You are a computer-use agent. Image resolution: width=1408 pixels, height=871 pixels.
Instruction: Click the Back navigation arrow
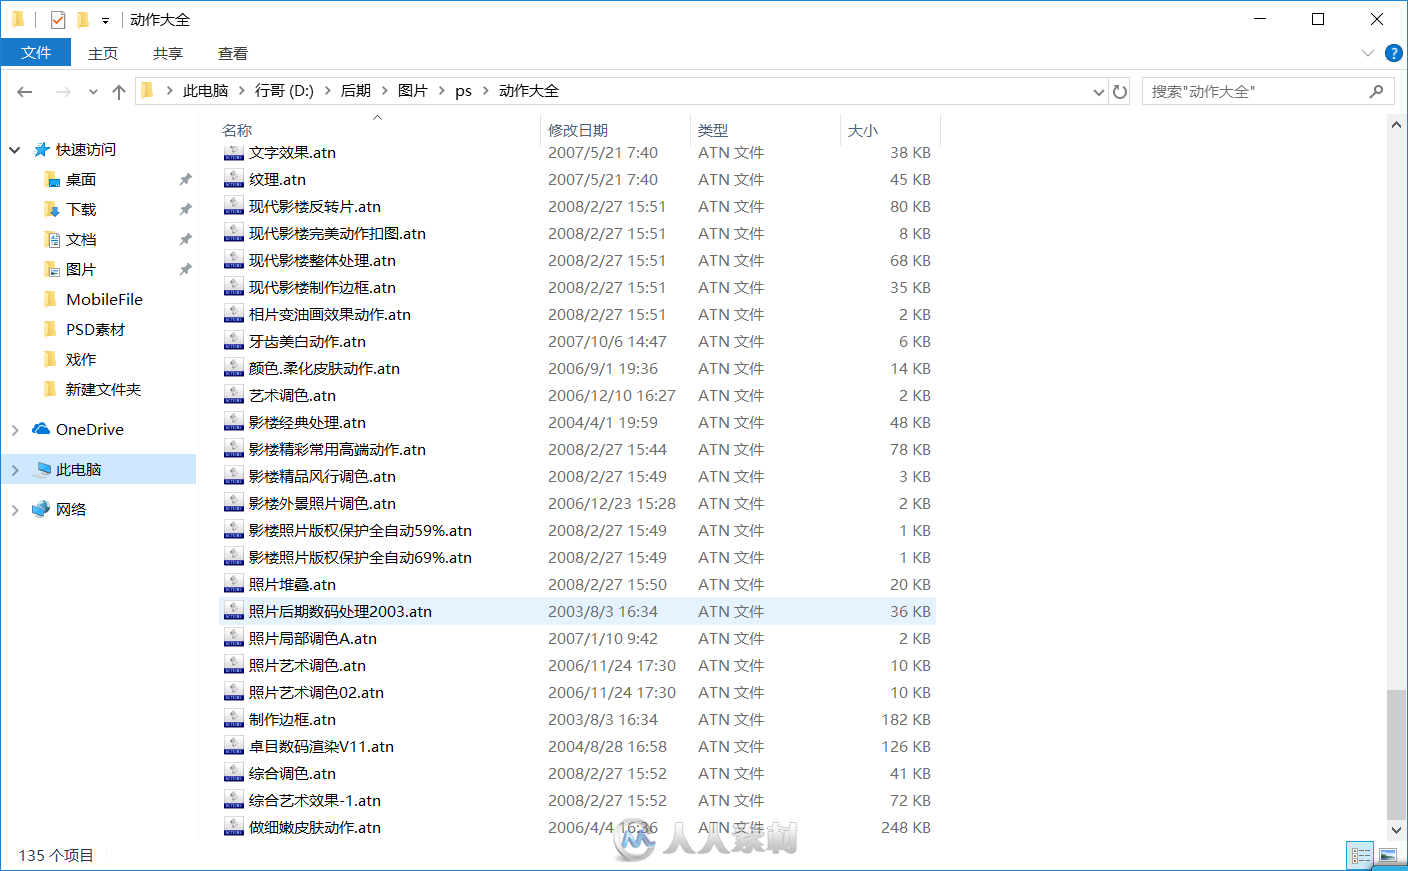tap(25, 92)
